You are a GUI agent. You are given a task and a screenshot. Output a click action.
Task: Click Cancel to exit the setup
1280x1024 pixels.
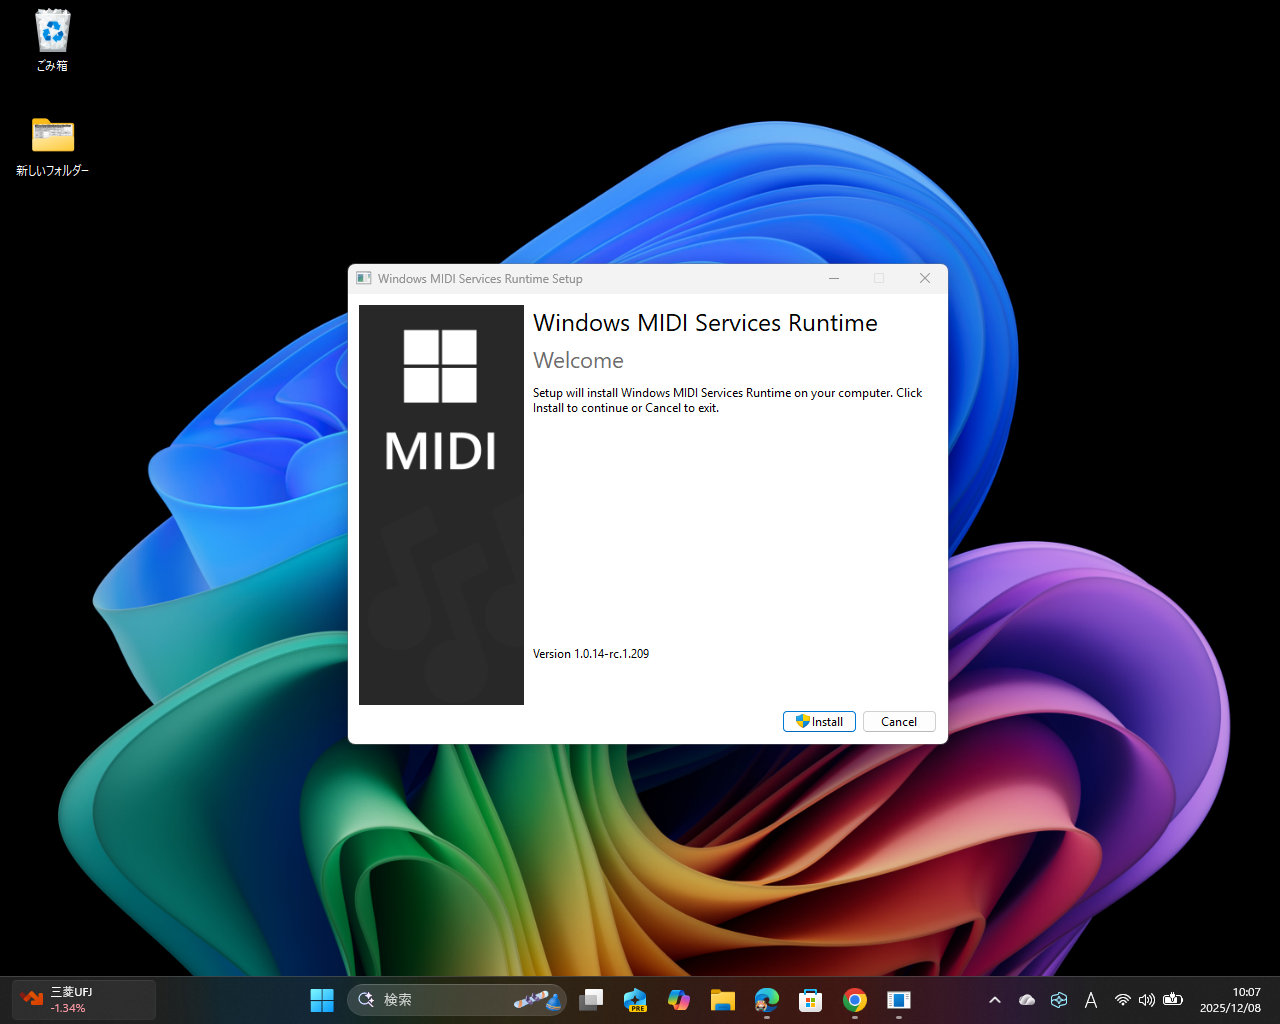[898, 721]
